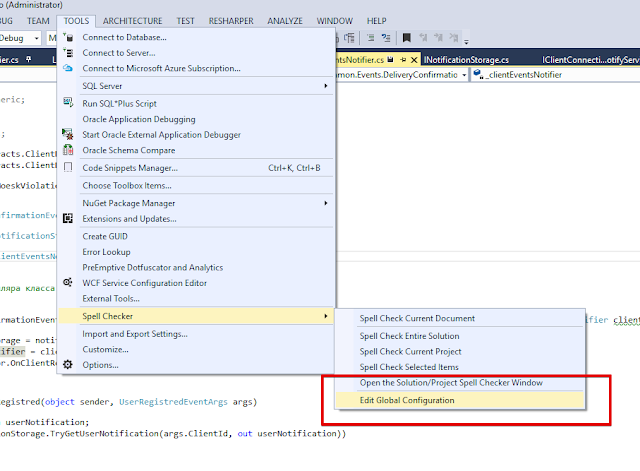
Task: Click the Code Snippets Manager icon
Action: (x=68, y=167)
